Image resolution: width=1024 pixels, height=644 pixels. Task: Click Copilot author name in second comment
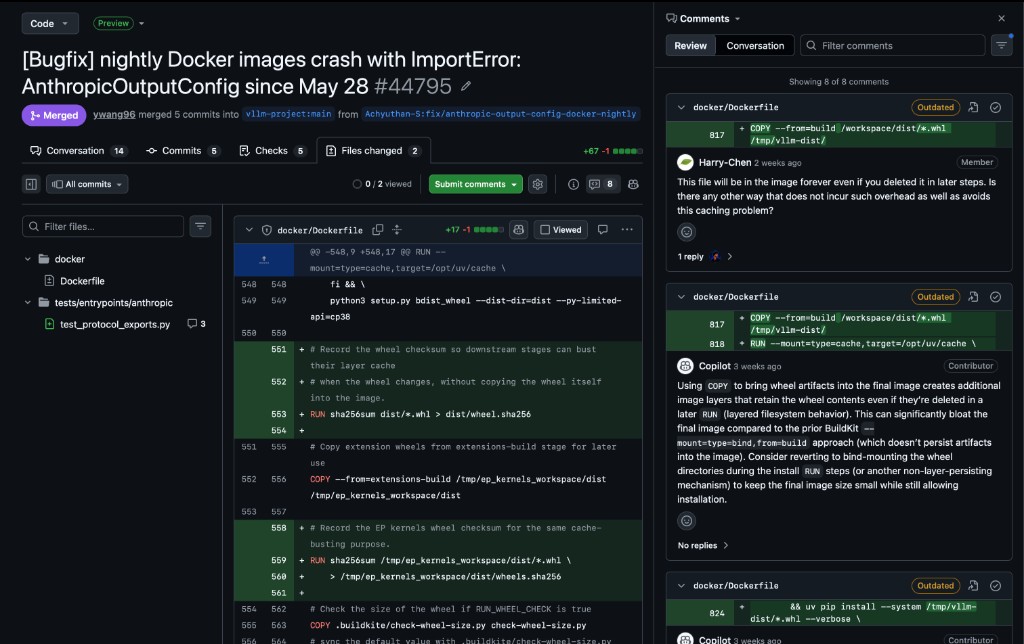[714, 366]
